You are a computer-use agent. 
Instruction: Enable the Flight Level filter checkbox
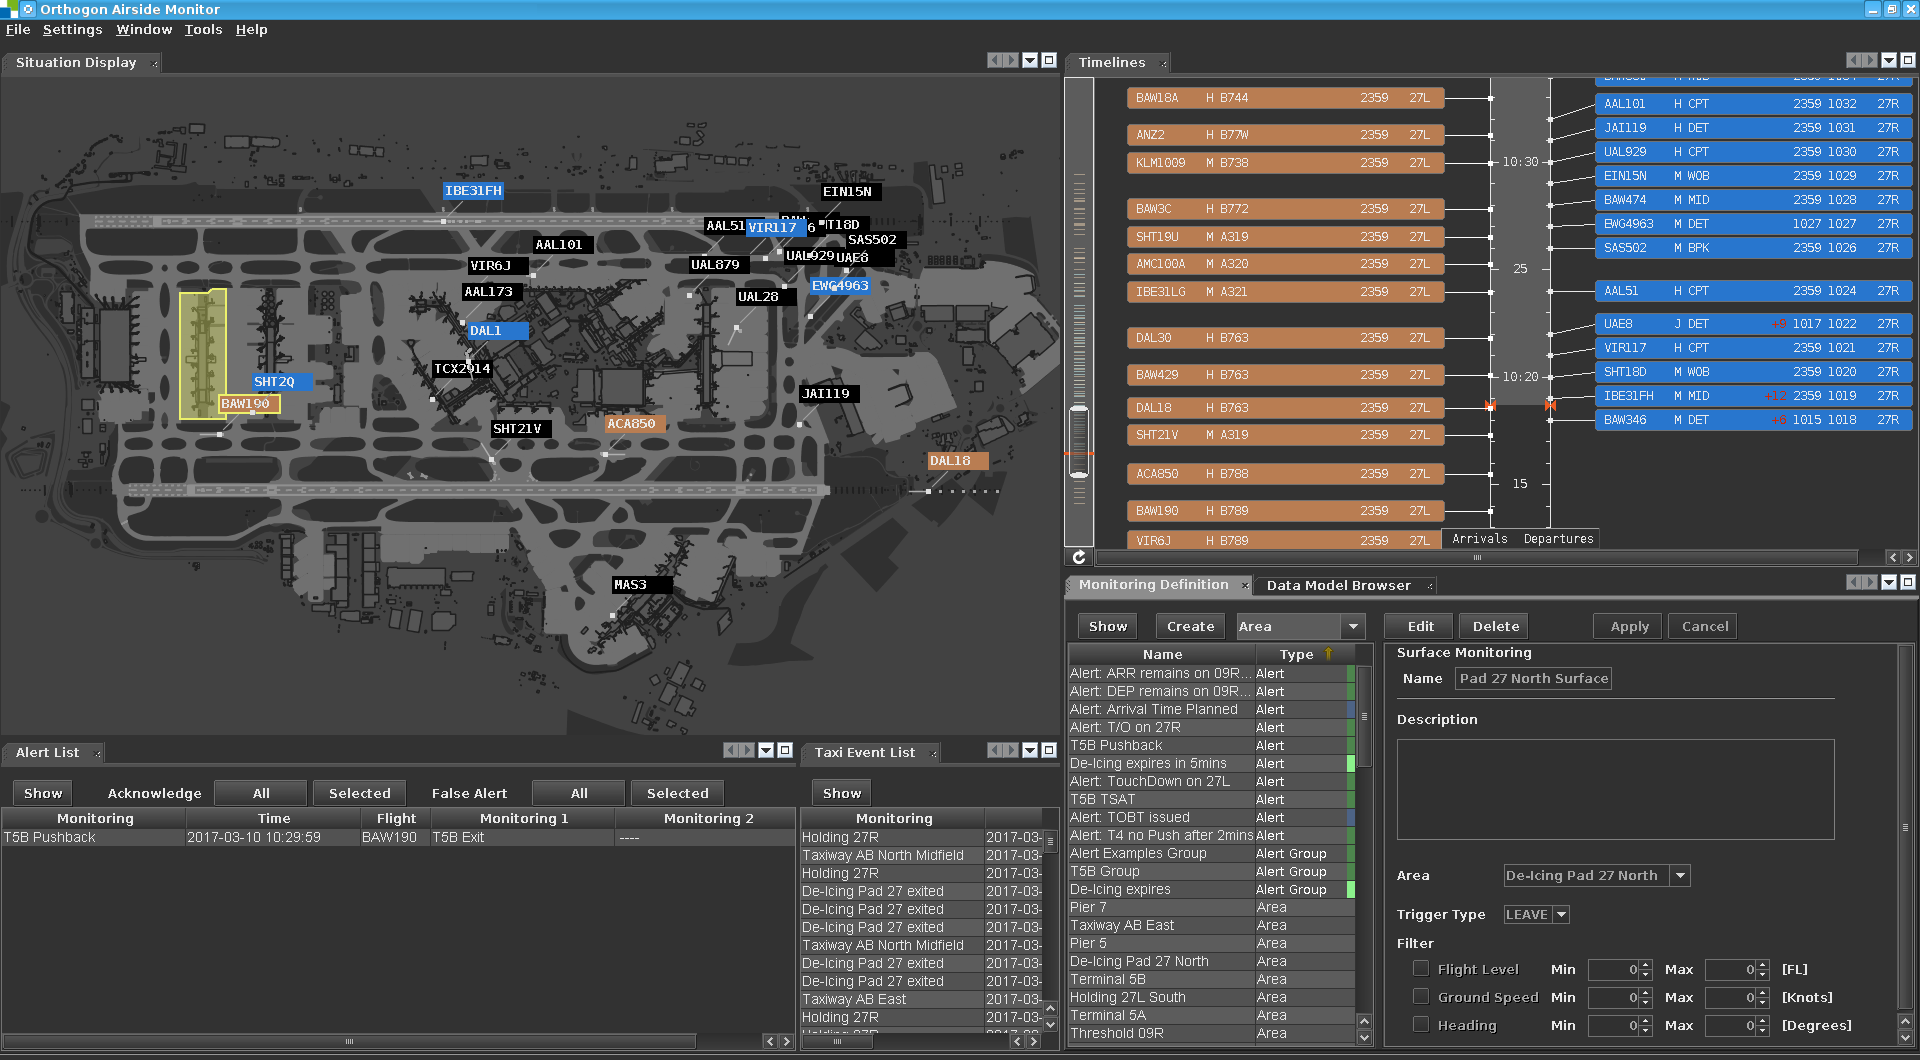pos(1420,968)
